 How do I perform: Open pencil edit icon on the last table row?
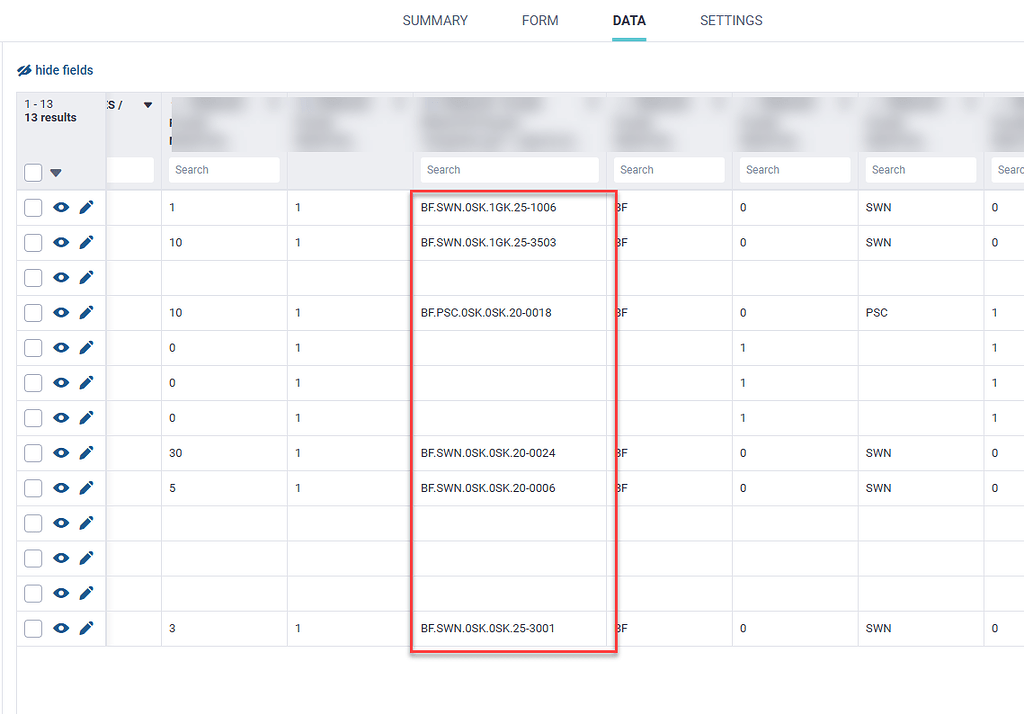tap(87, 627)
